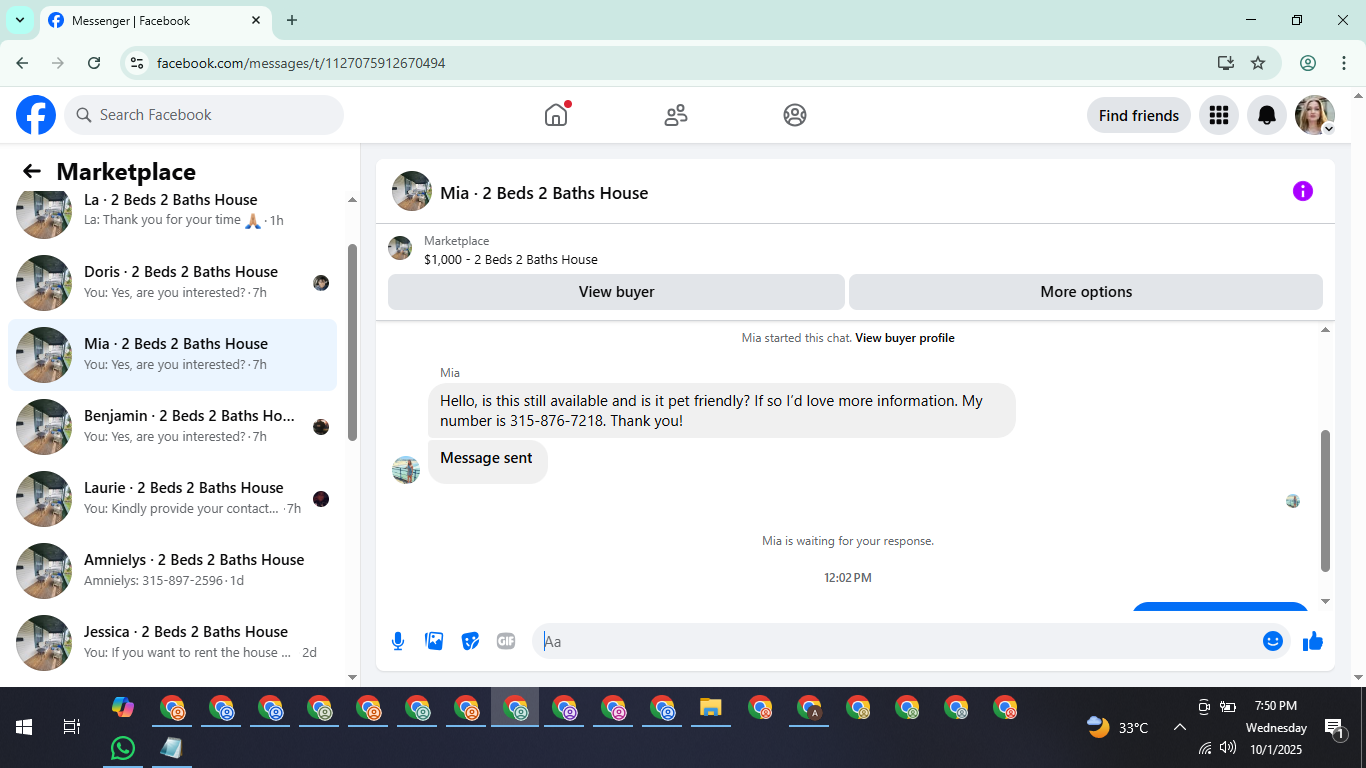Record a voice clip with the microphone icon
The width and height of the screenshot is (1366, 768).
398,641
